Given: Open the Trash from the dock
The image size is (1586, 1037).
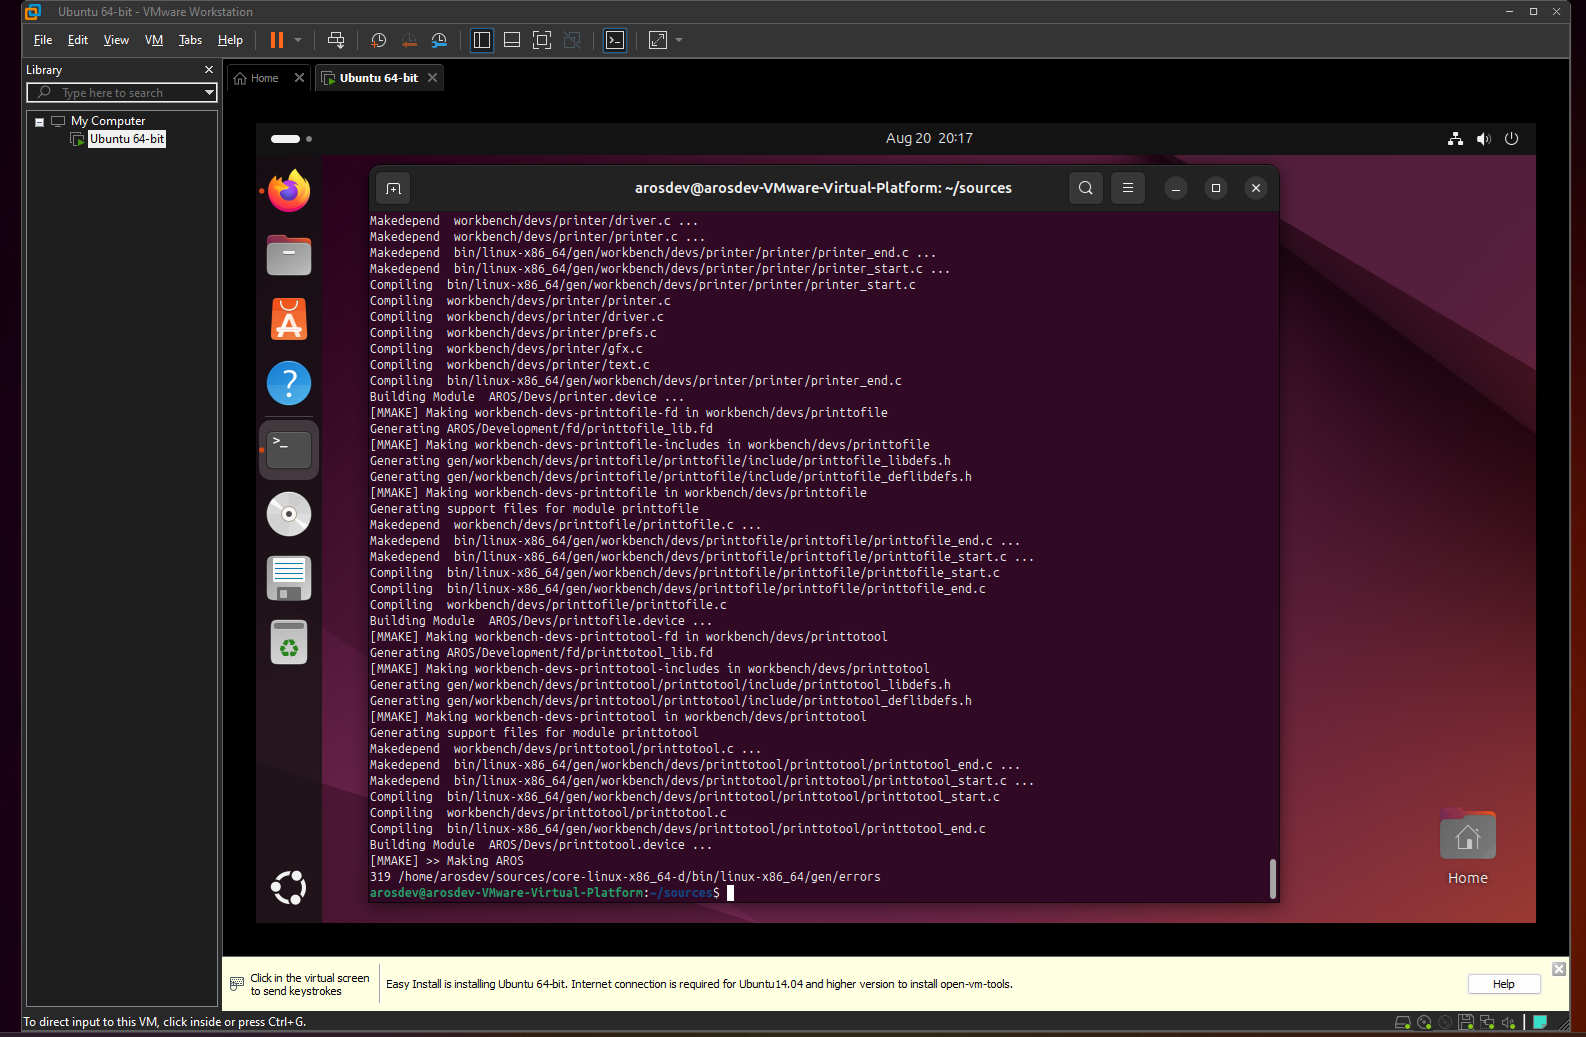Looking at the screenshot, I should coord(289,642).
